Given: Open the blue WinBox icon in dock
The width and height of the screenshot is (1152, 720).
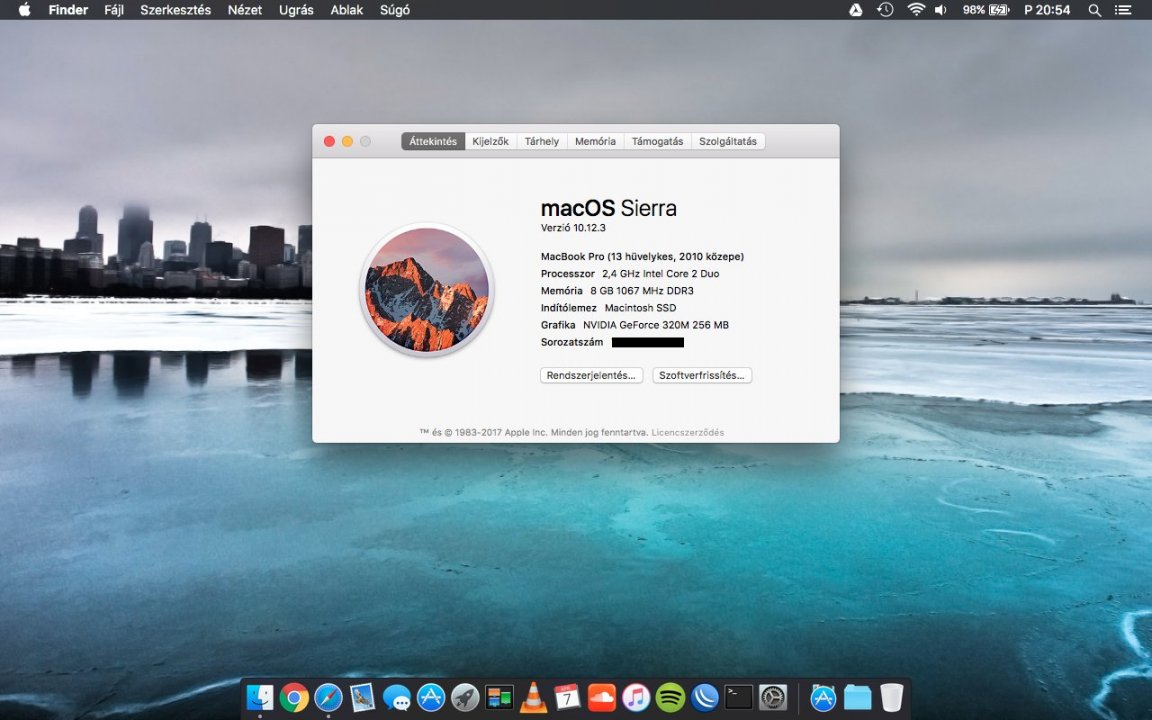Looking at the screenshot, I should (x=705, y=697).
